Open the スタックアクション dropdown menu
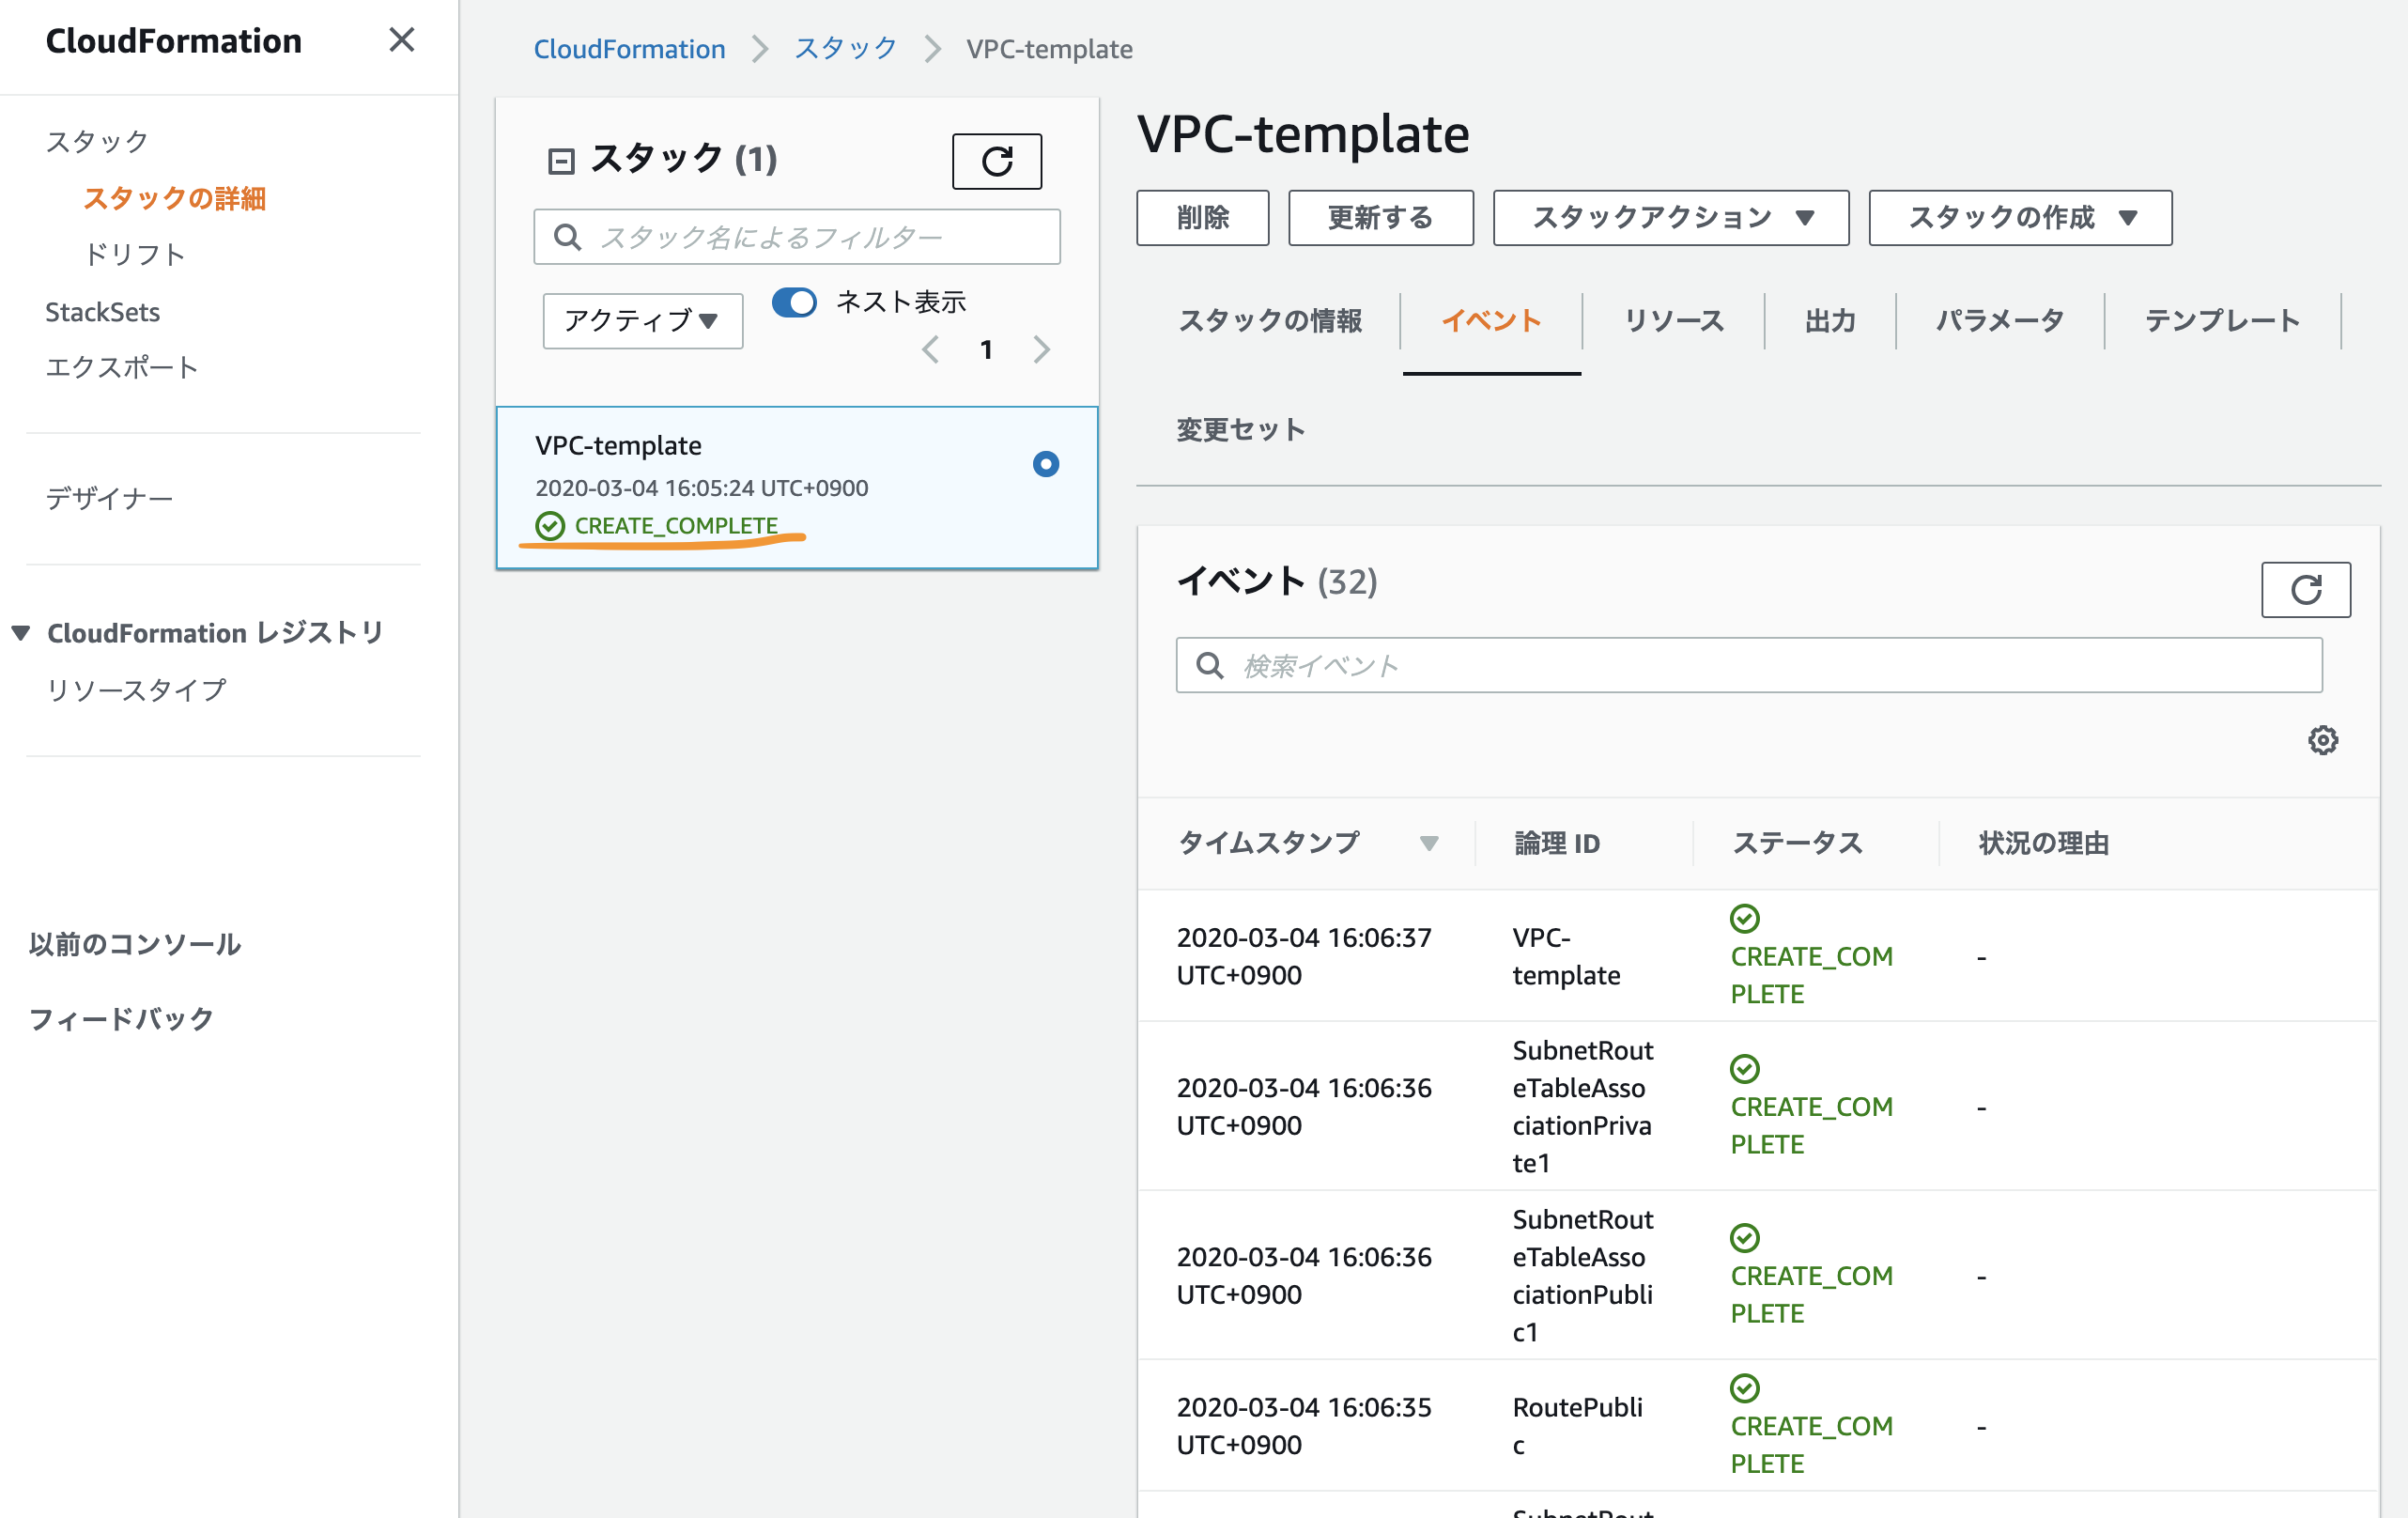Screen dimensions: 2408x1518 coord(1670,217)
